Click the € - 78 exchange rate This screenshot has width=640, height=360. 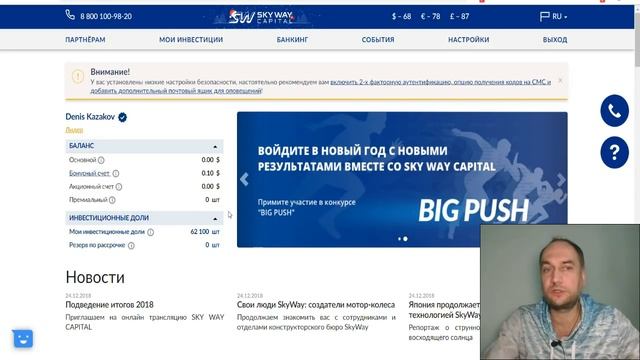pos(431,16)
